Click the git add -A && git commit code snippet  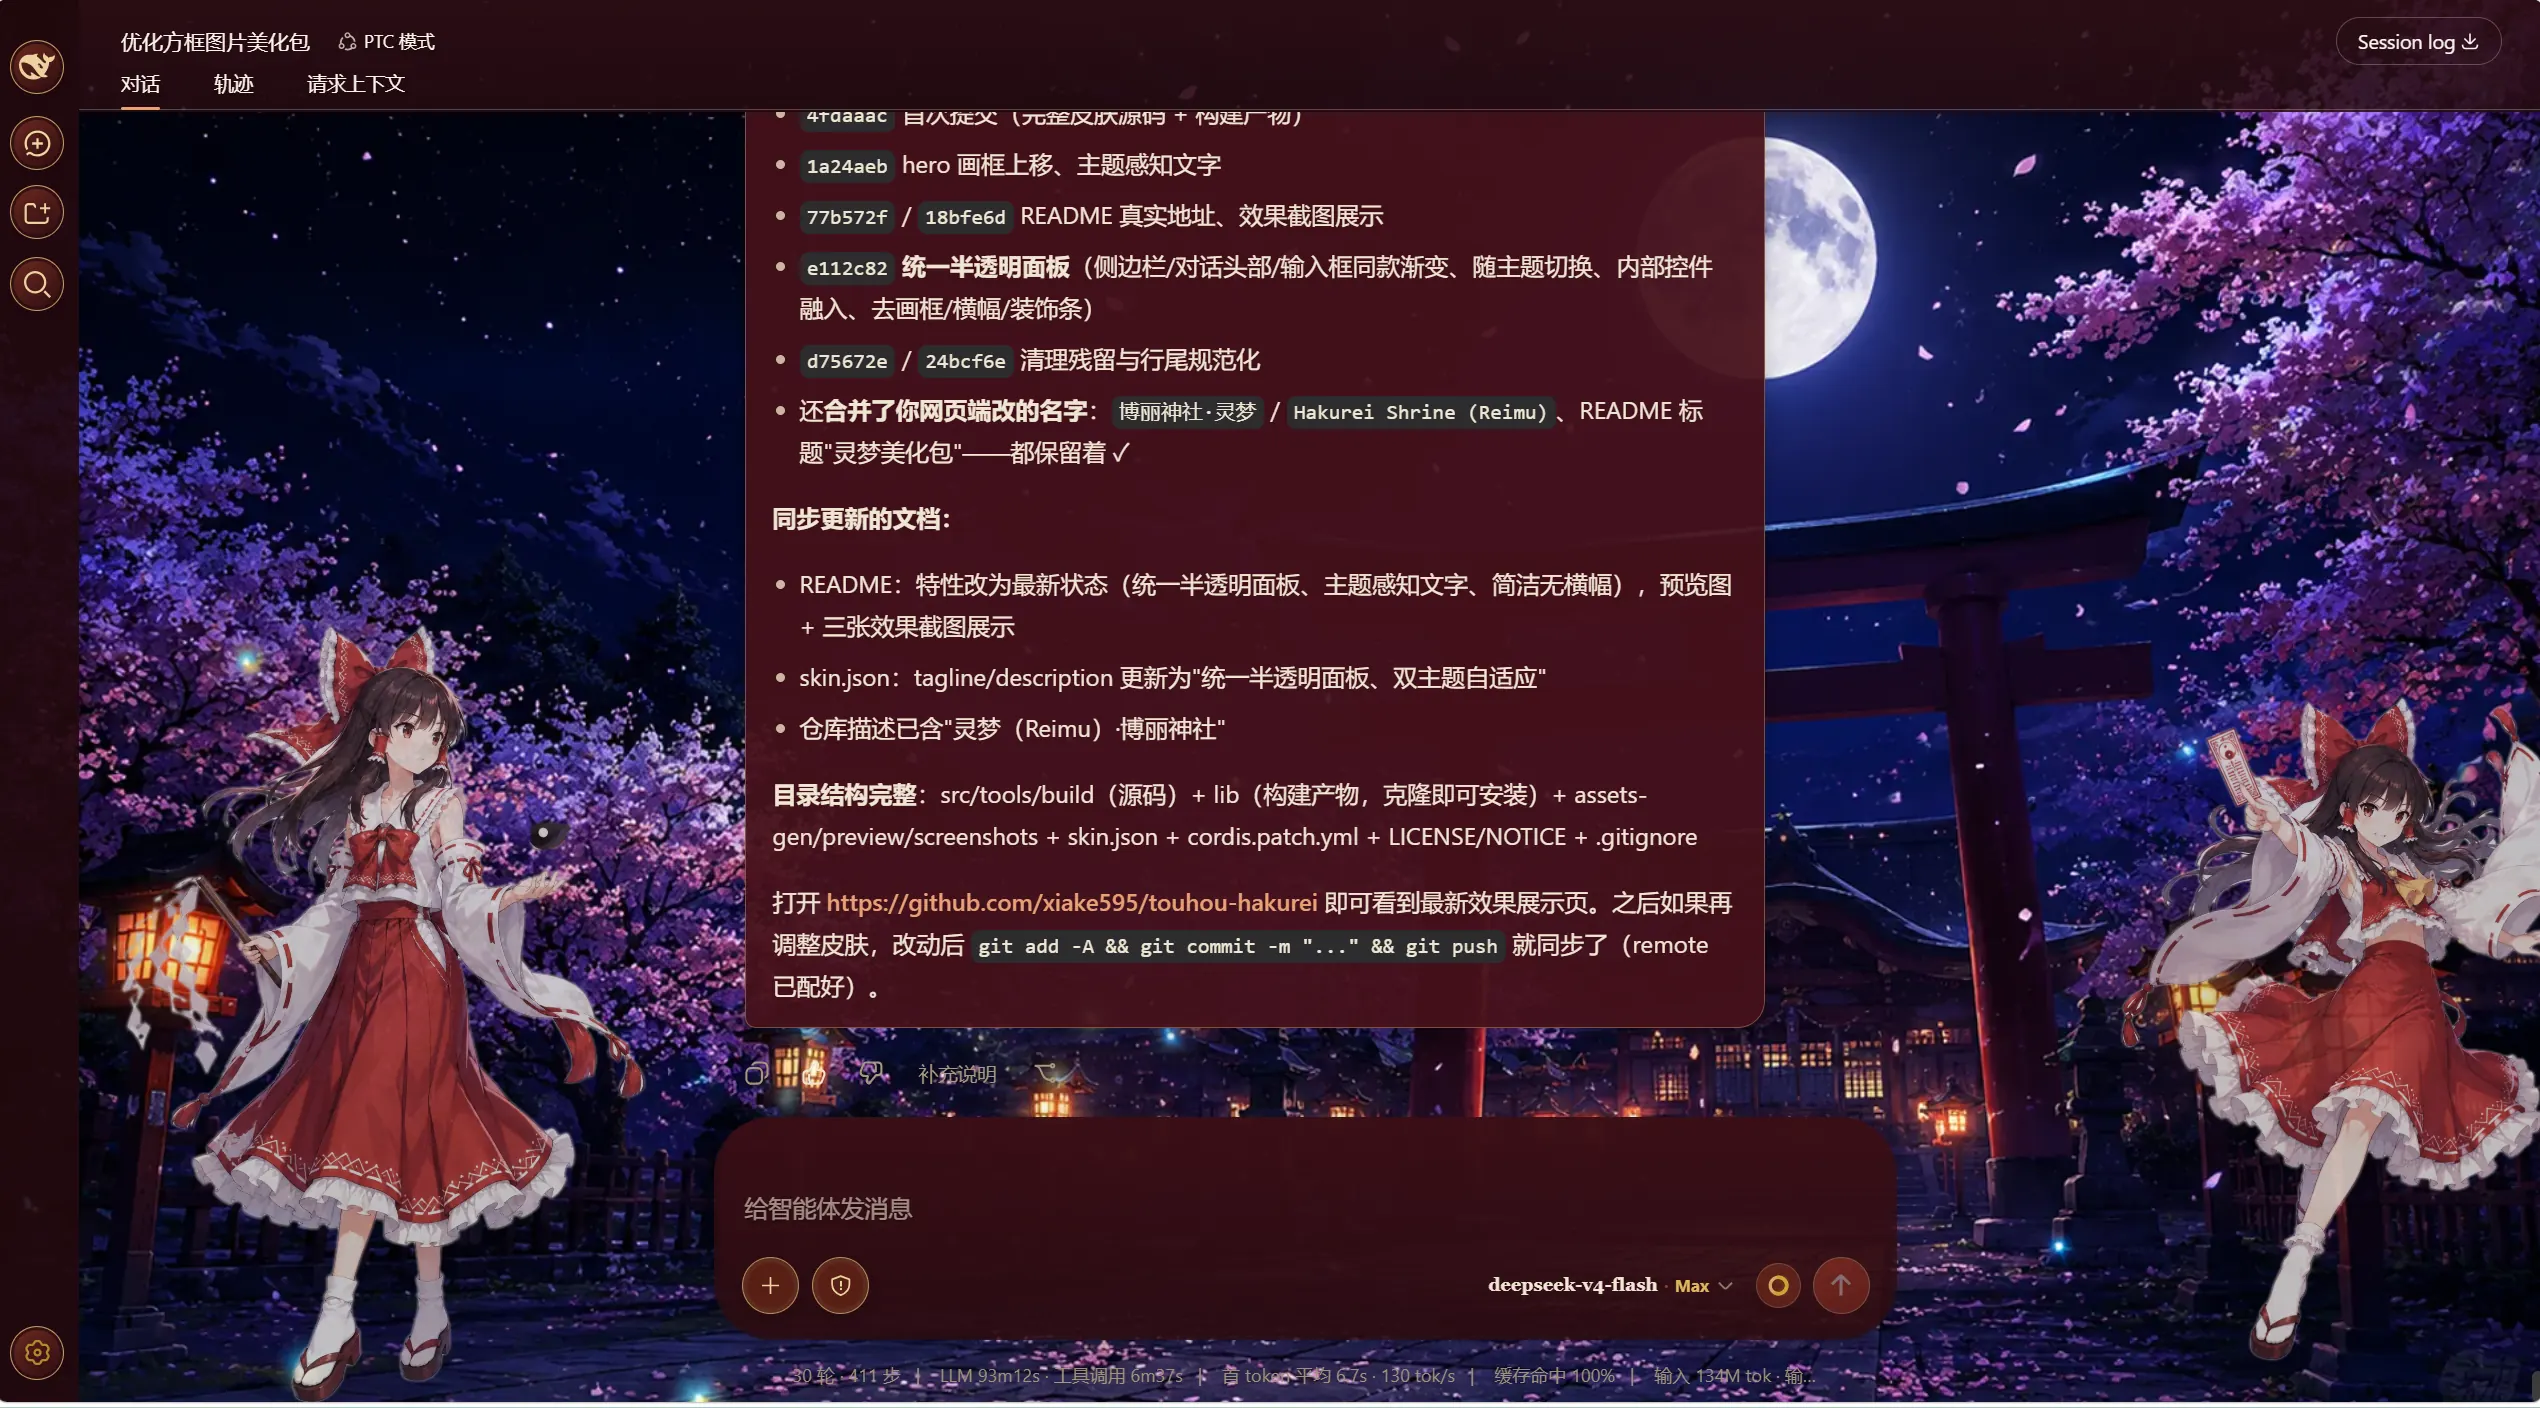click(1238, 946)
